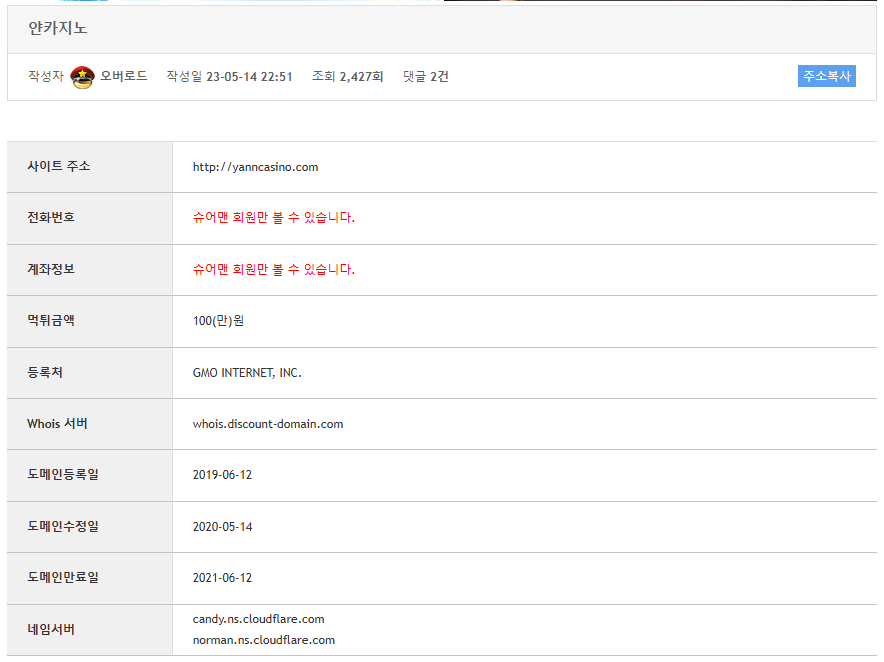Select the post title 얀카지노

(58, 28)
